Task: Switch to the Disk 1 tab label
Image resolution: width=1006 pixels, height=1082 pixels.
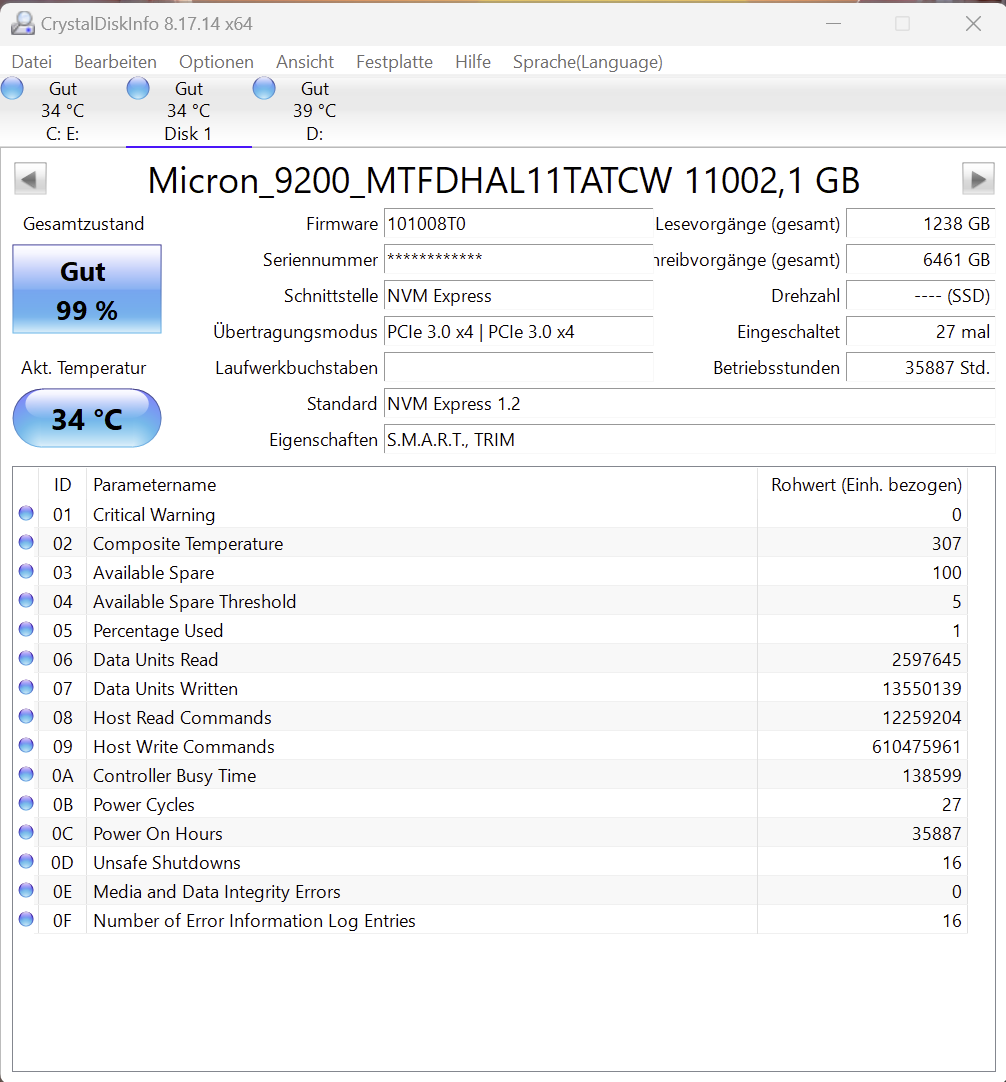Action: point(188,134)
